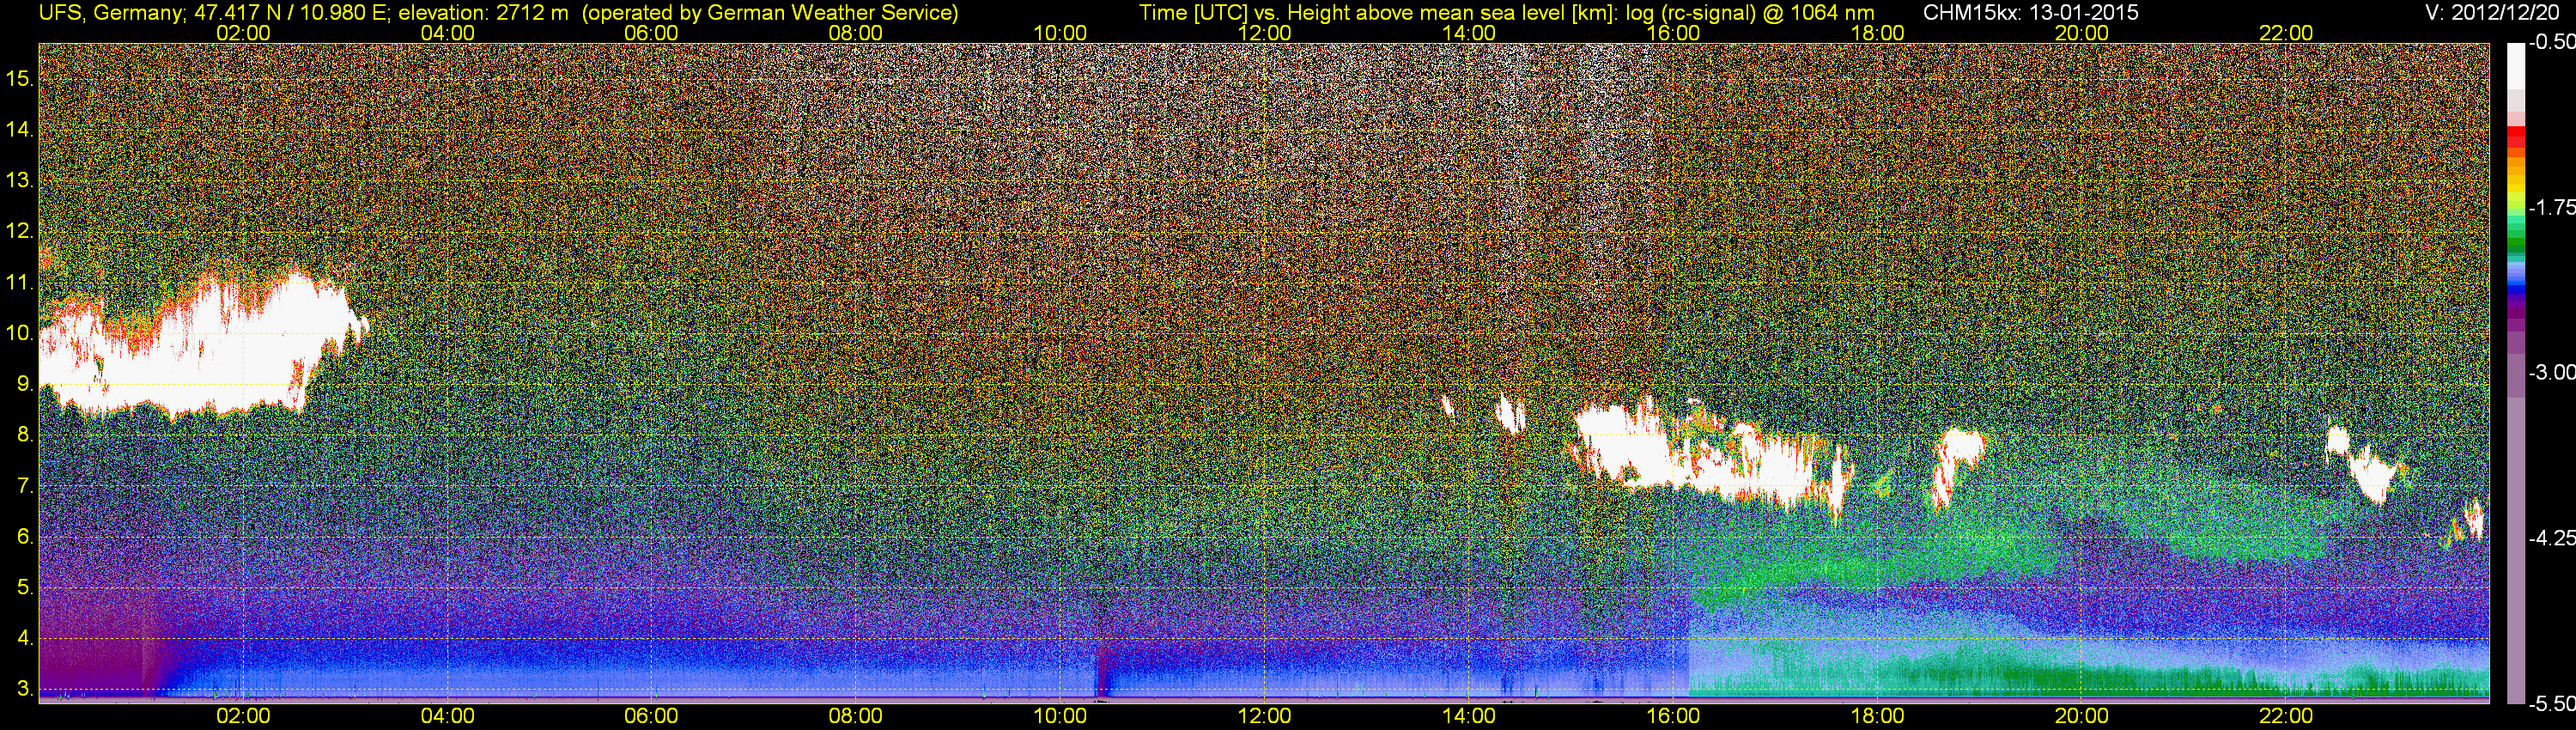Select the "6." height axis label

point(25,537)
